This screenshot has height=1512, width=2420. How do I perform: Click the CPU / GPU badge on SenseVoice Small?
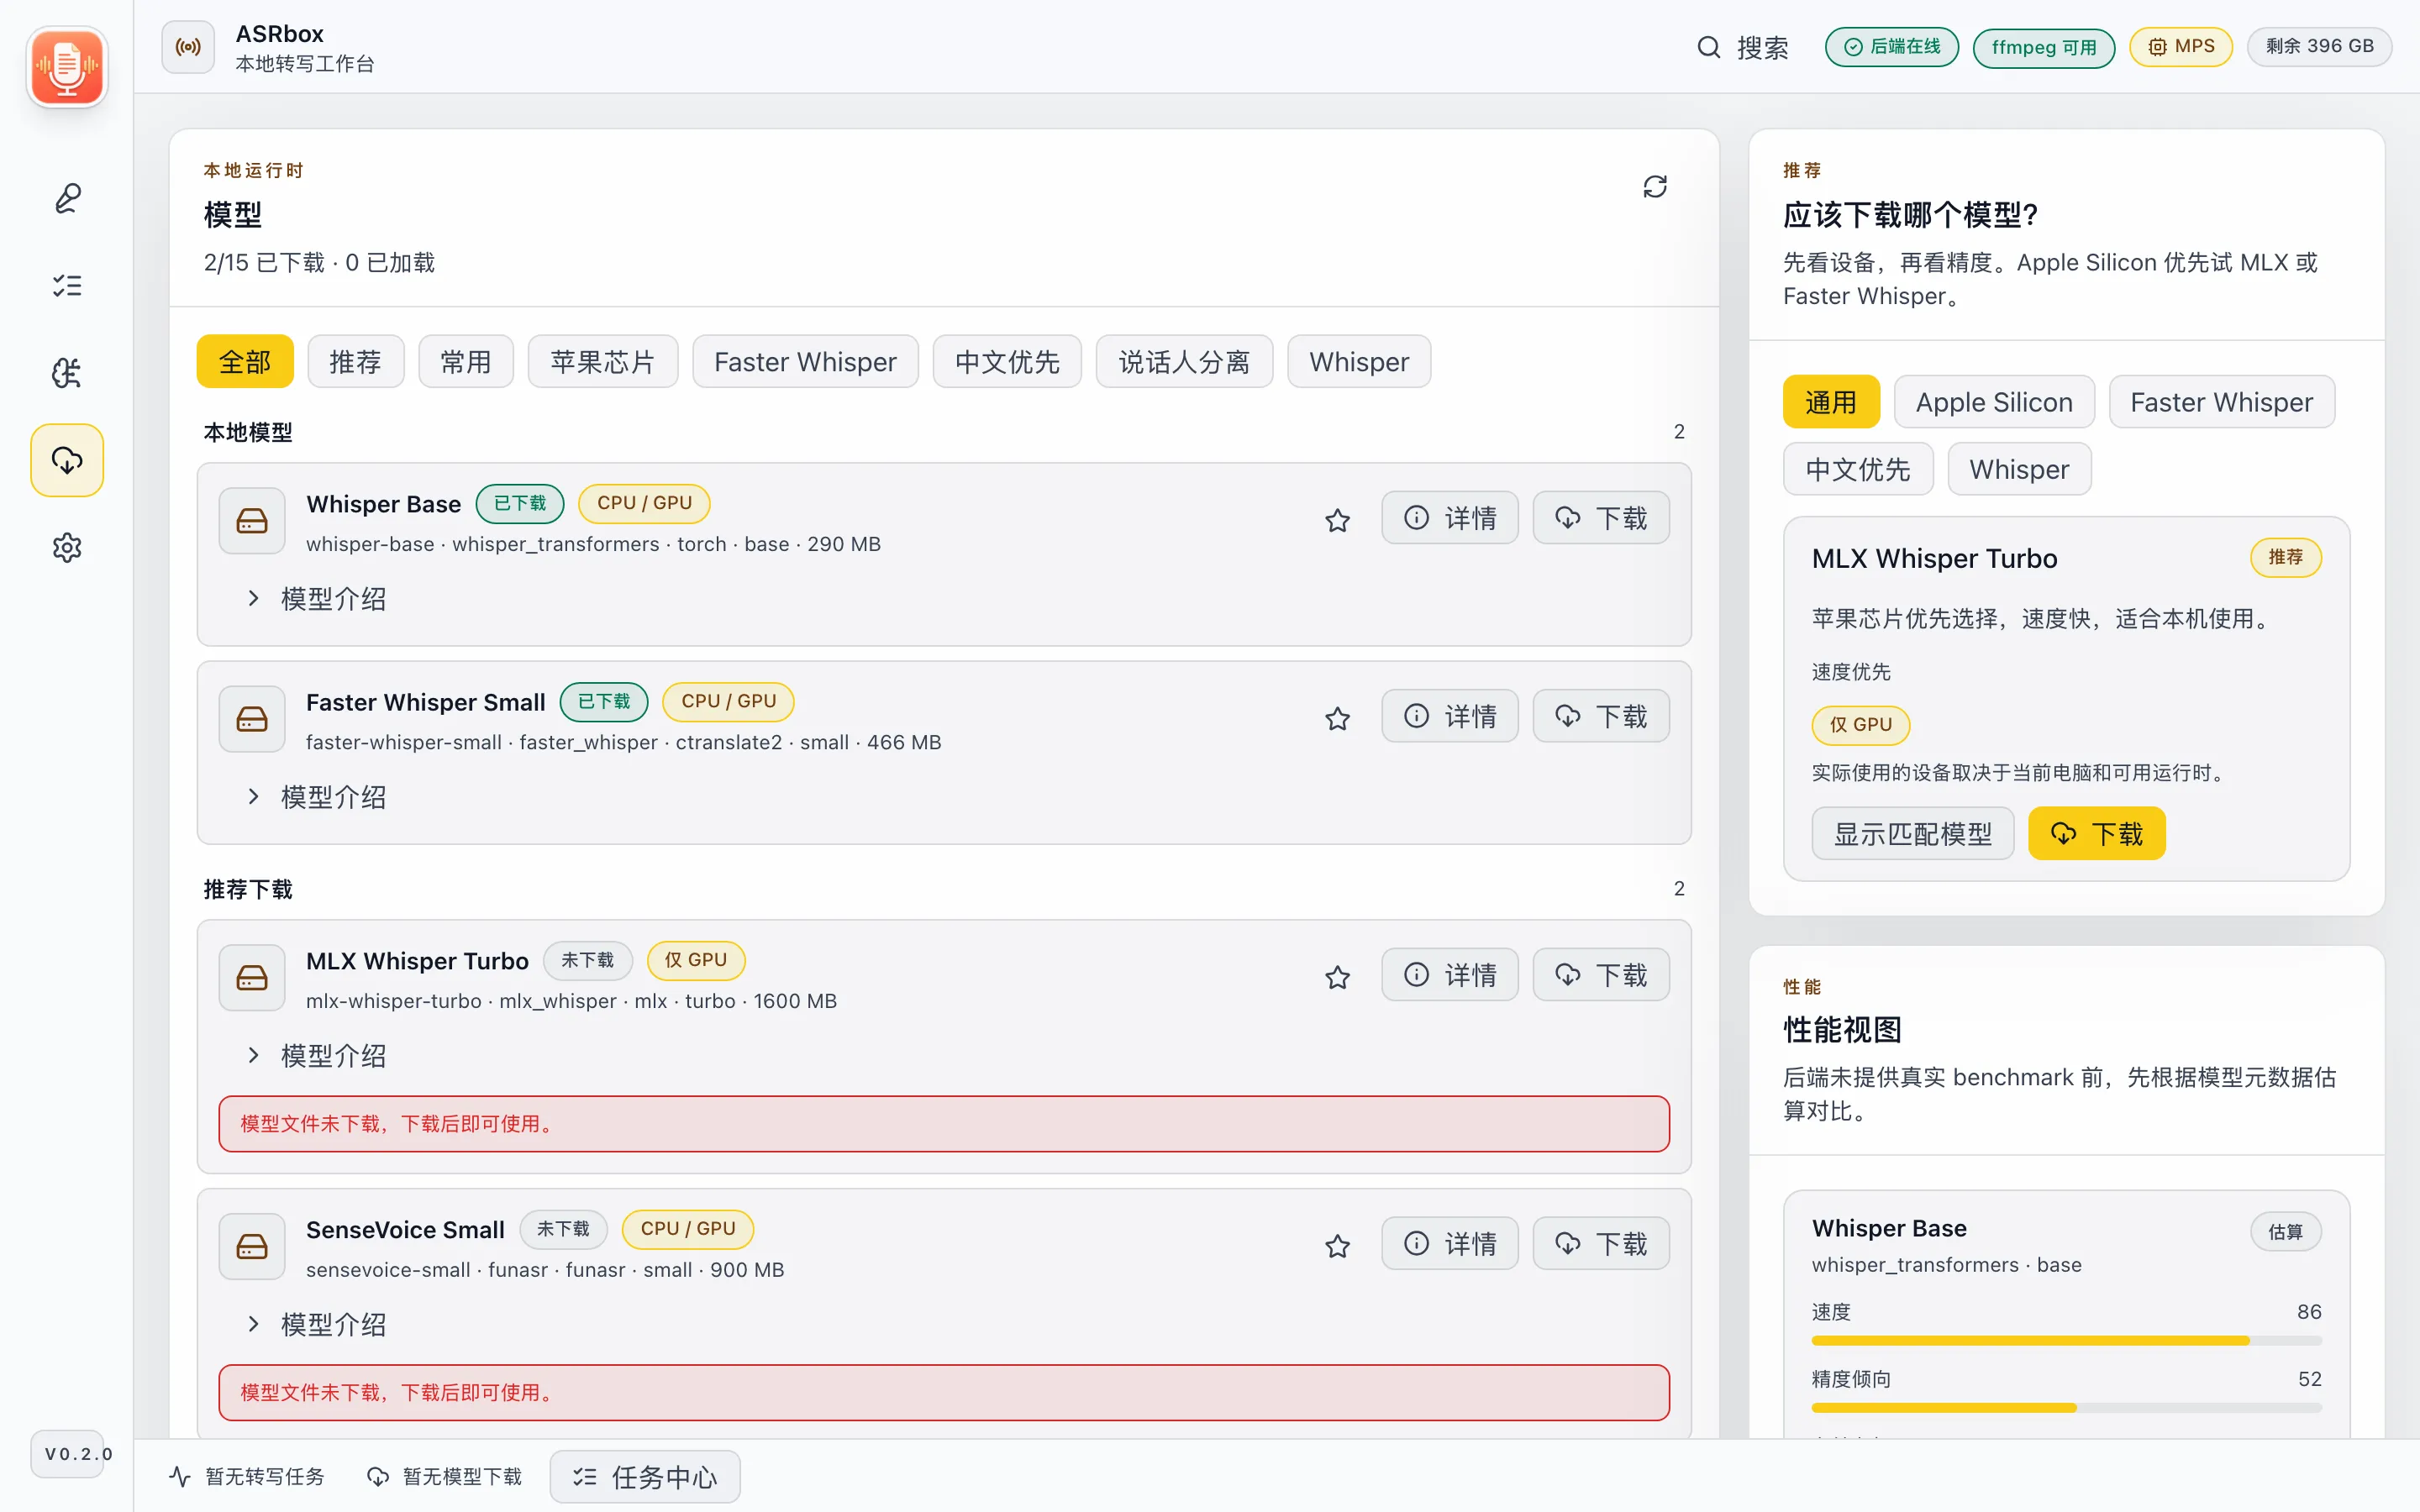(688, 1229)
